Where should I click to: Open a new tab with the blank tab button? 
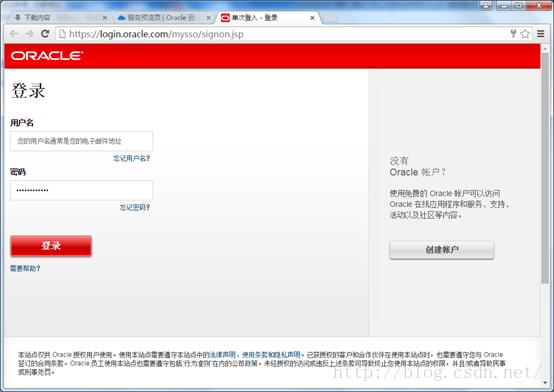(x=330, y=18)
